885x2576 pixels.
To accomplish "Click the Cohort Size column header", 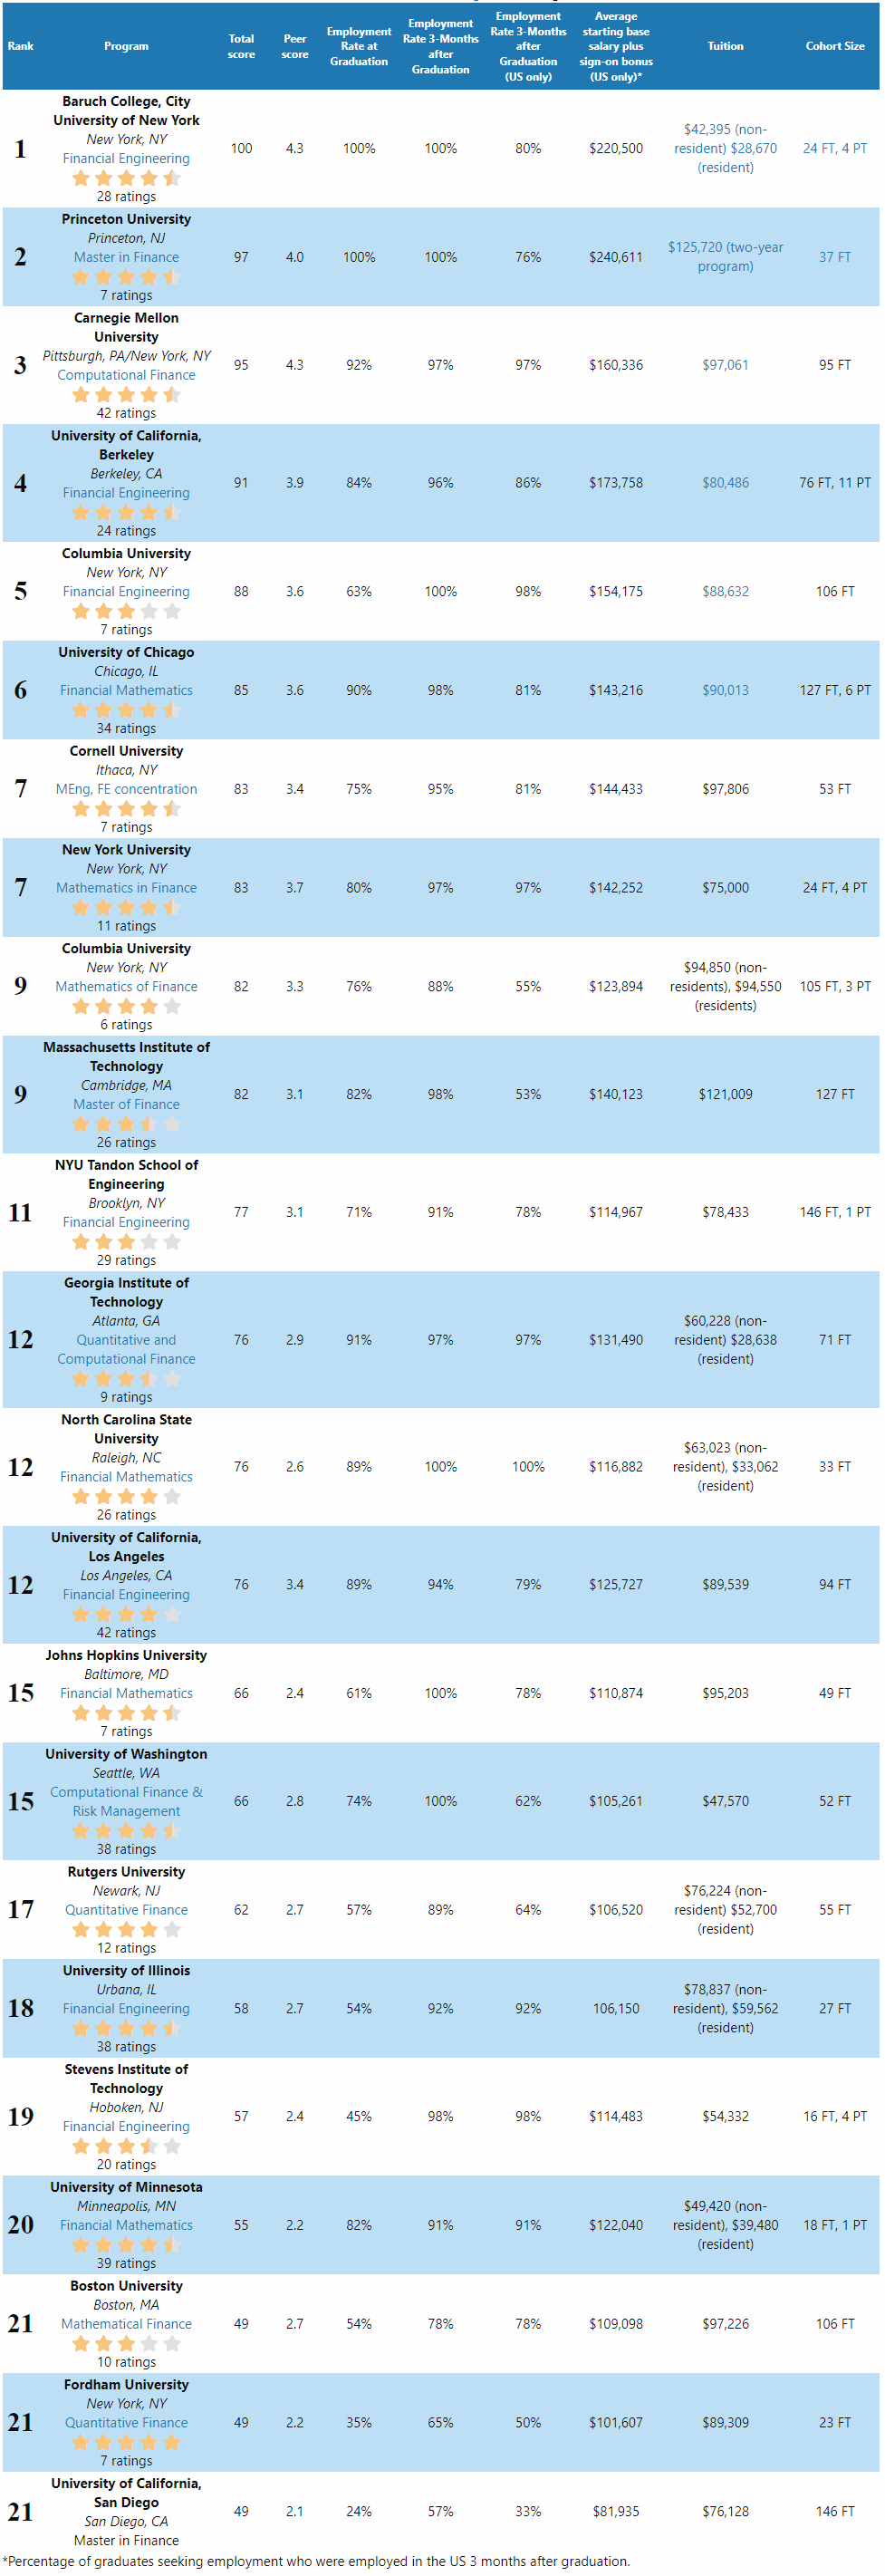I will coord(834,46).
